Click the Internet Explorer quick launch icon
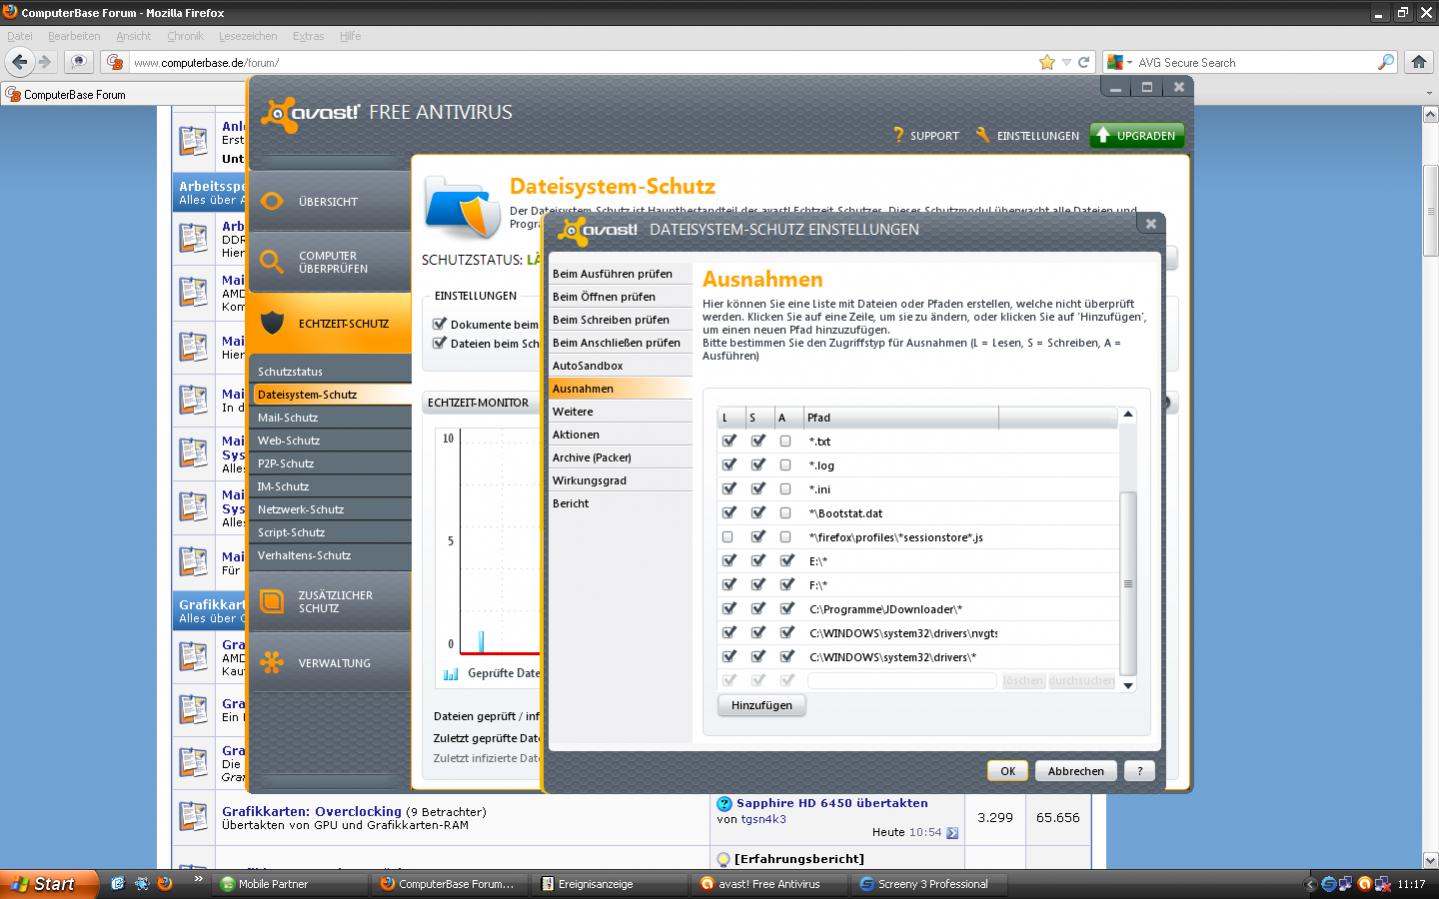Viewport: 1439px width, 899px height. [117, 884]
